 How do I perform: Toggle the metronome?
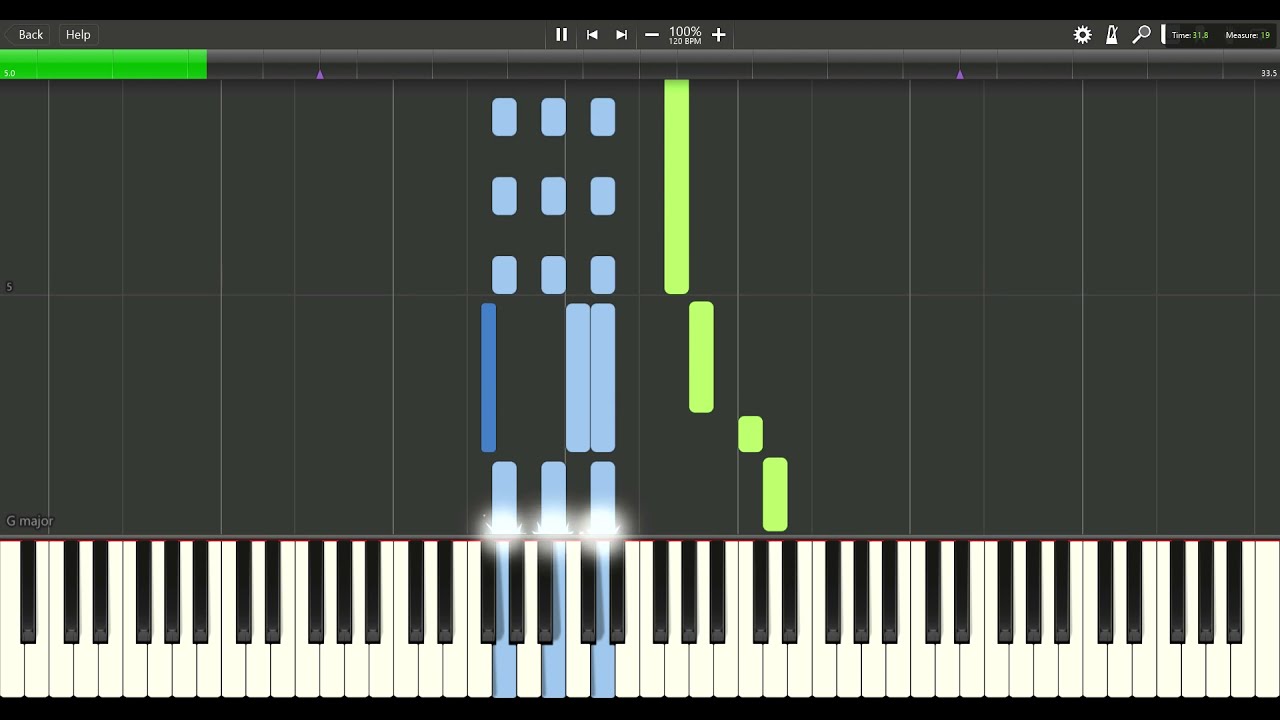1112,35
